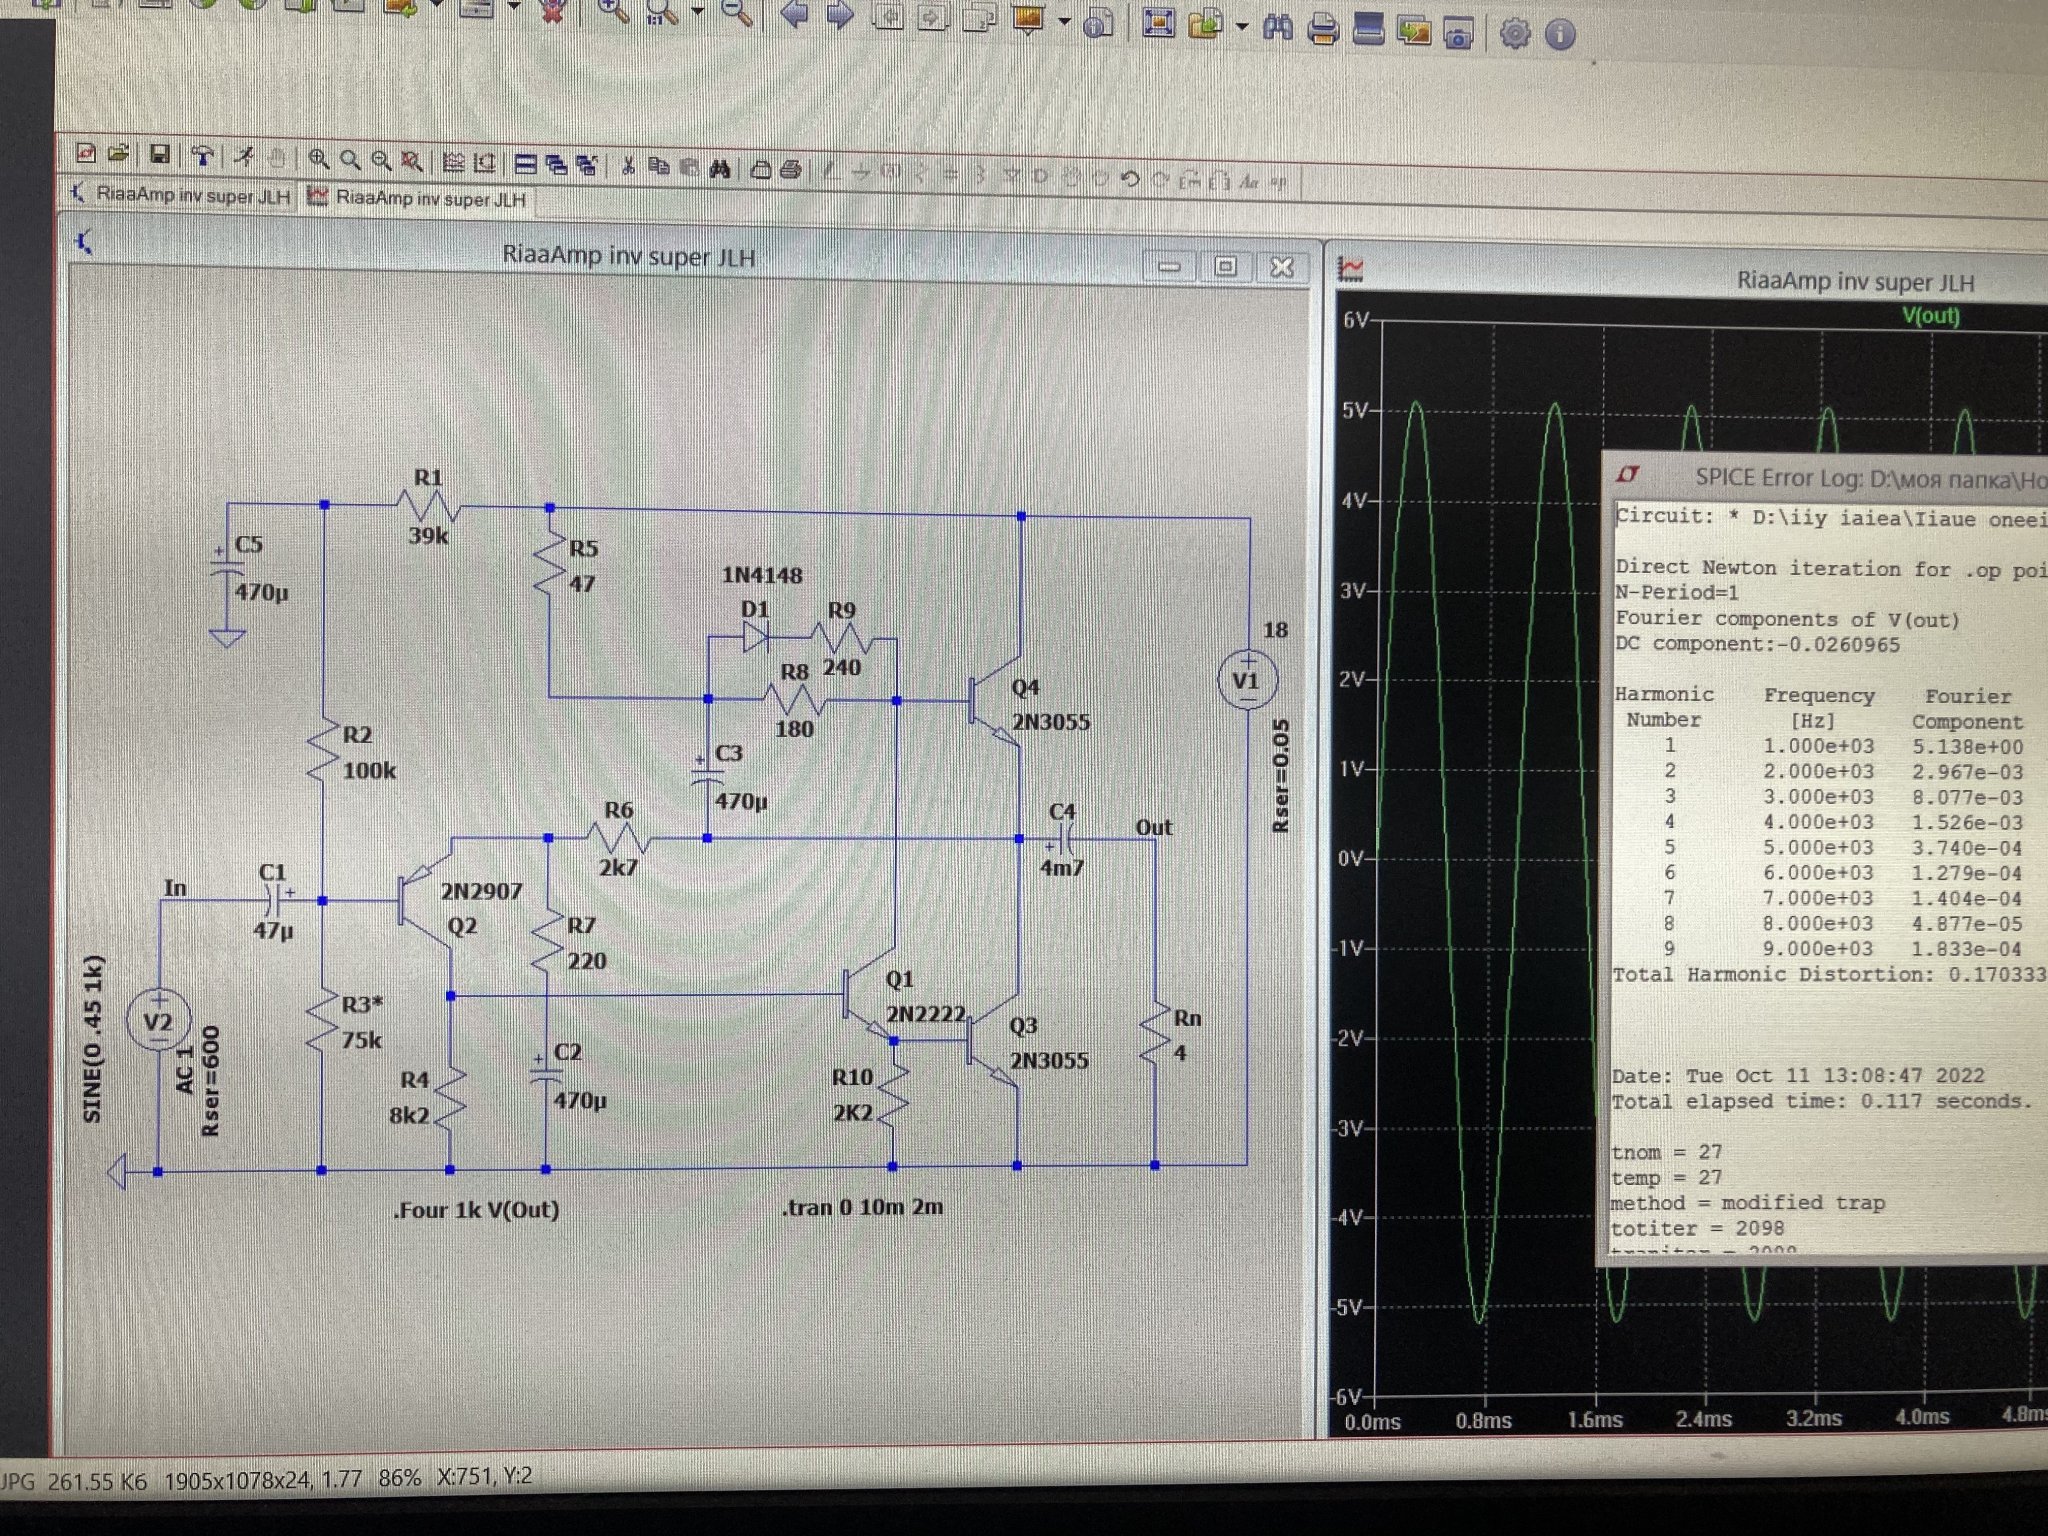Image resolution: width=2048 pixels, height=1536 pixels.
Task: Open dropdown arrow next to 1:1 zoom
Action: tap(697, 11)
